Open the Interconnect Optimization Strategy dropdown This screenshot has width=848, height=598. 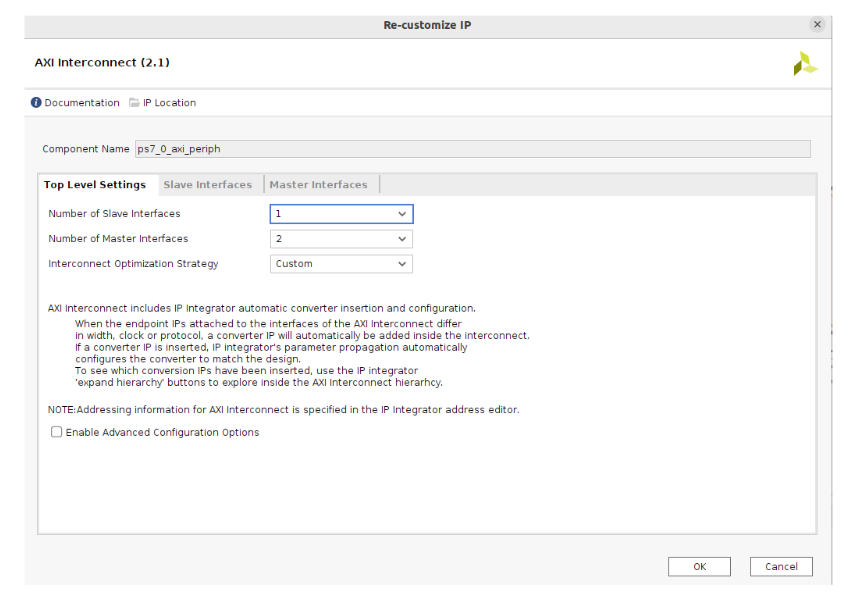click(x=341, y=264)
